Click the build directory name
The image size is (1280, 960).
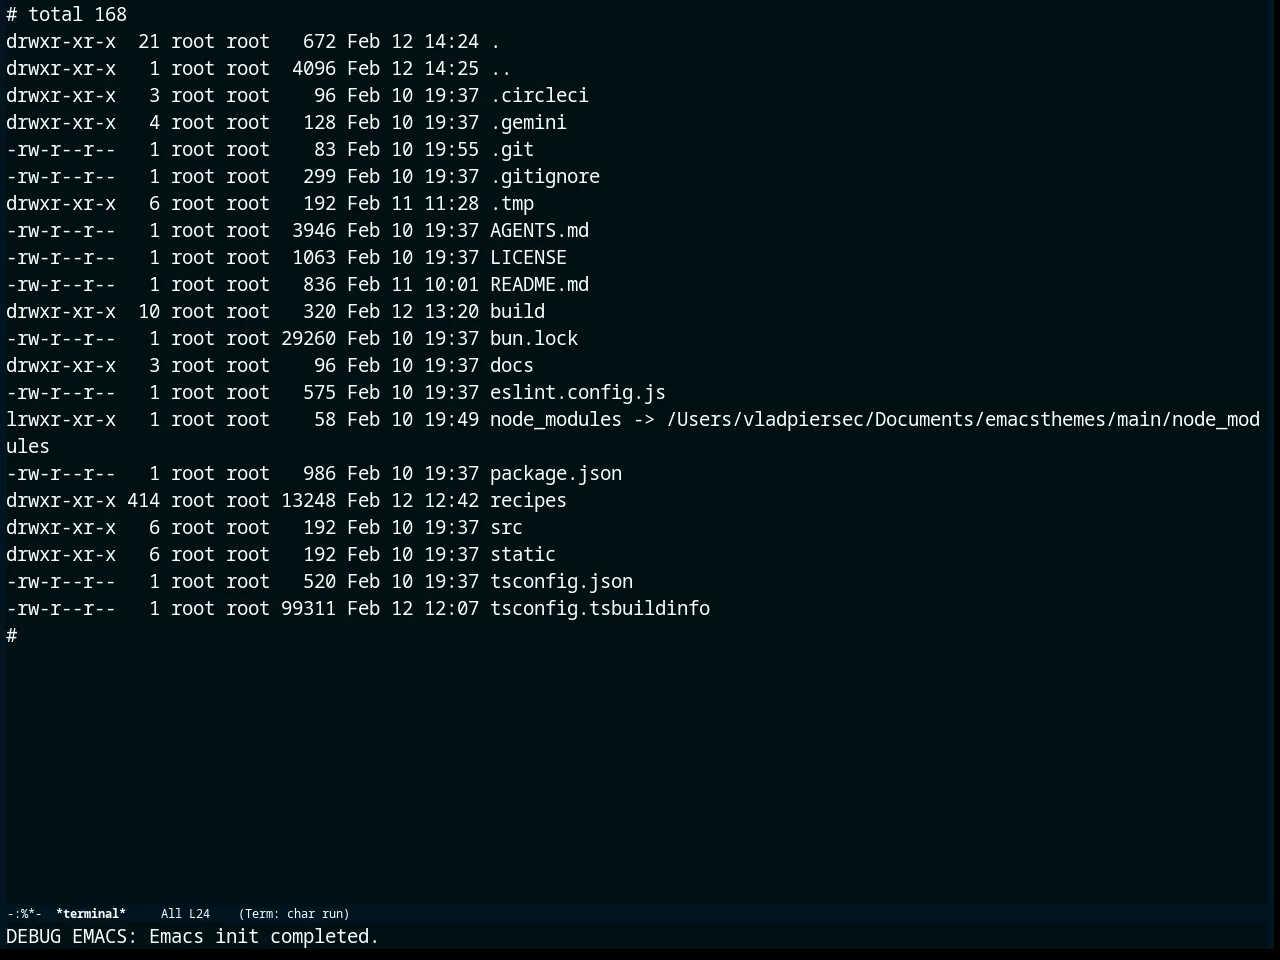click(x=517, y=311)
